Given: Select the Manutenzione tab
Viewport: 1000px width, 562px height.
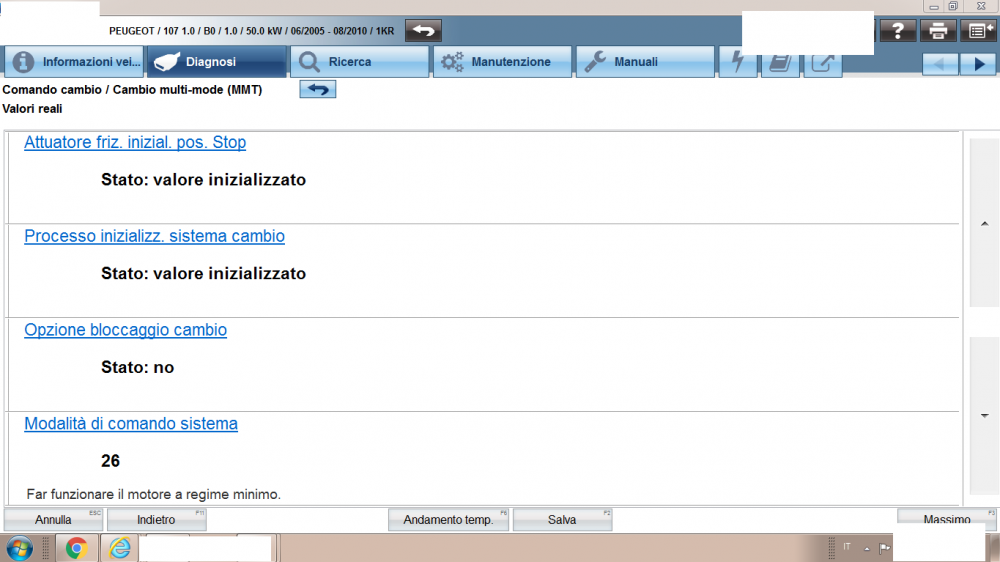Looking at the screenshot, I should (502, 62).
